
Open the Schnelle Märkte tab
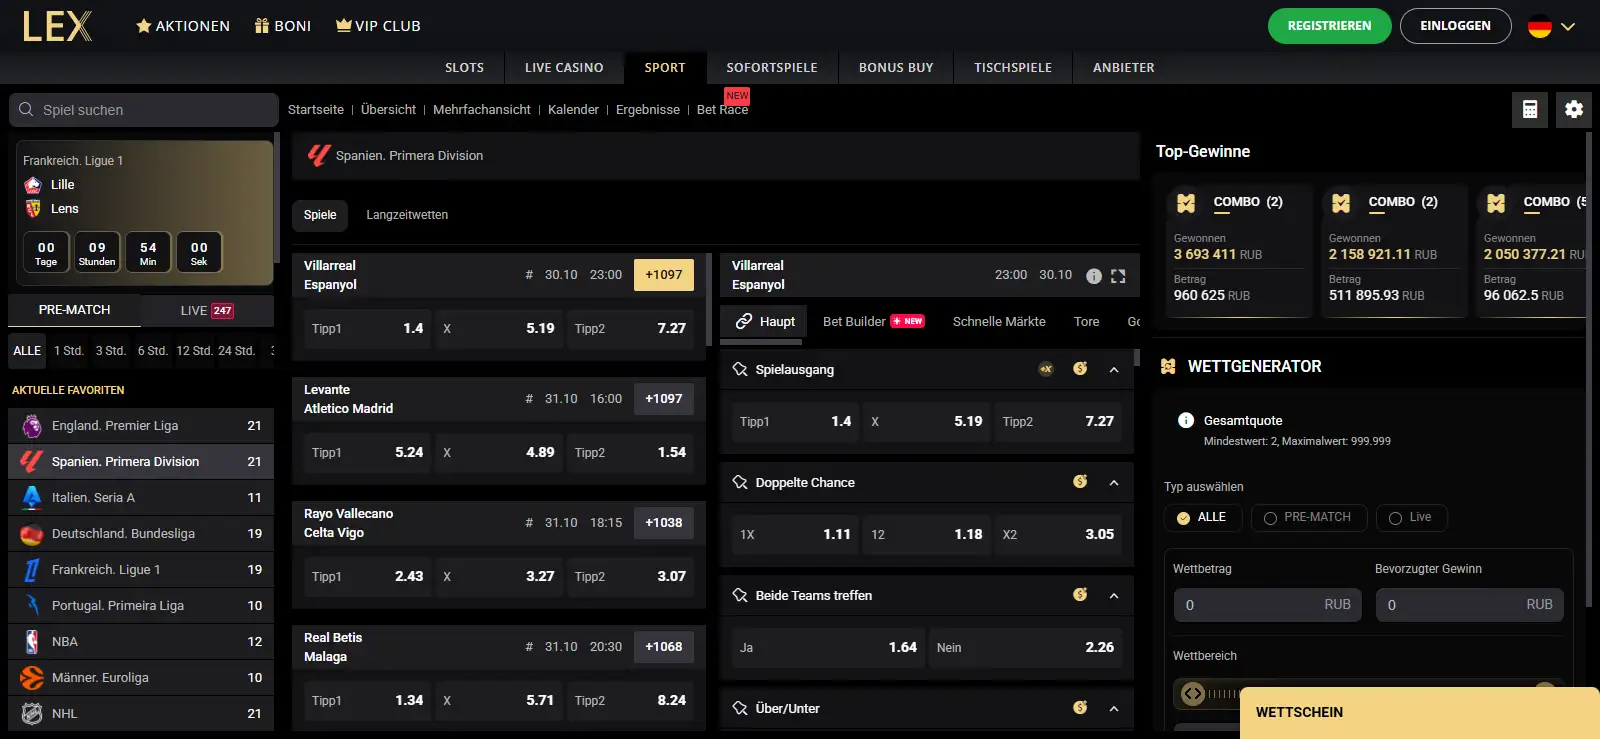pos(999,321)
